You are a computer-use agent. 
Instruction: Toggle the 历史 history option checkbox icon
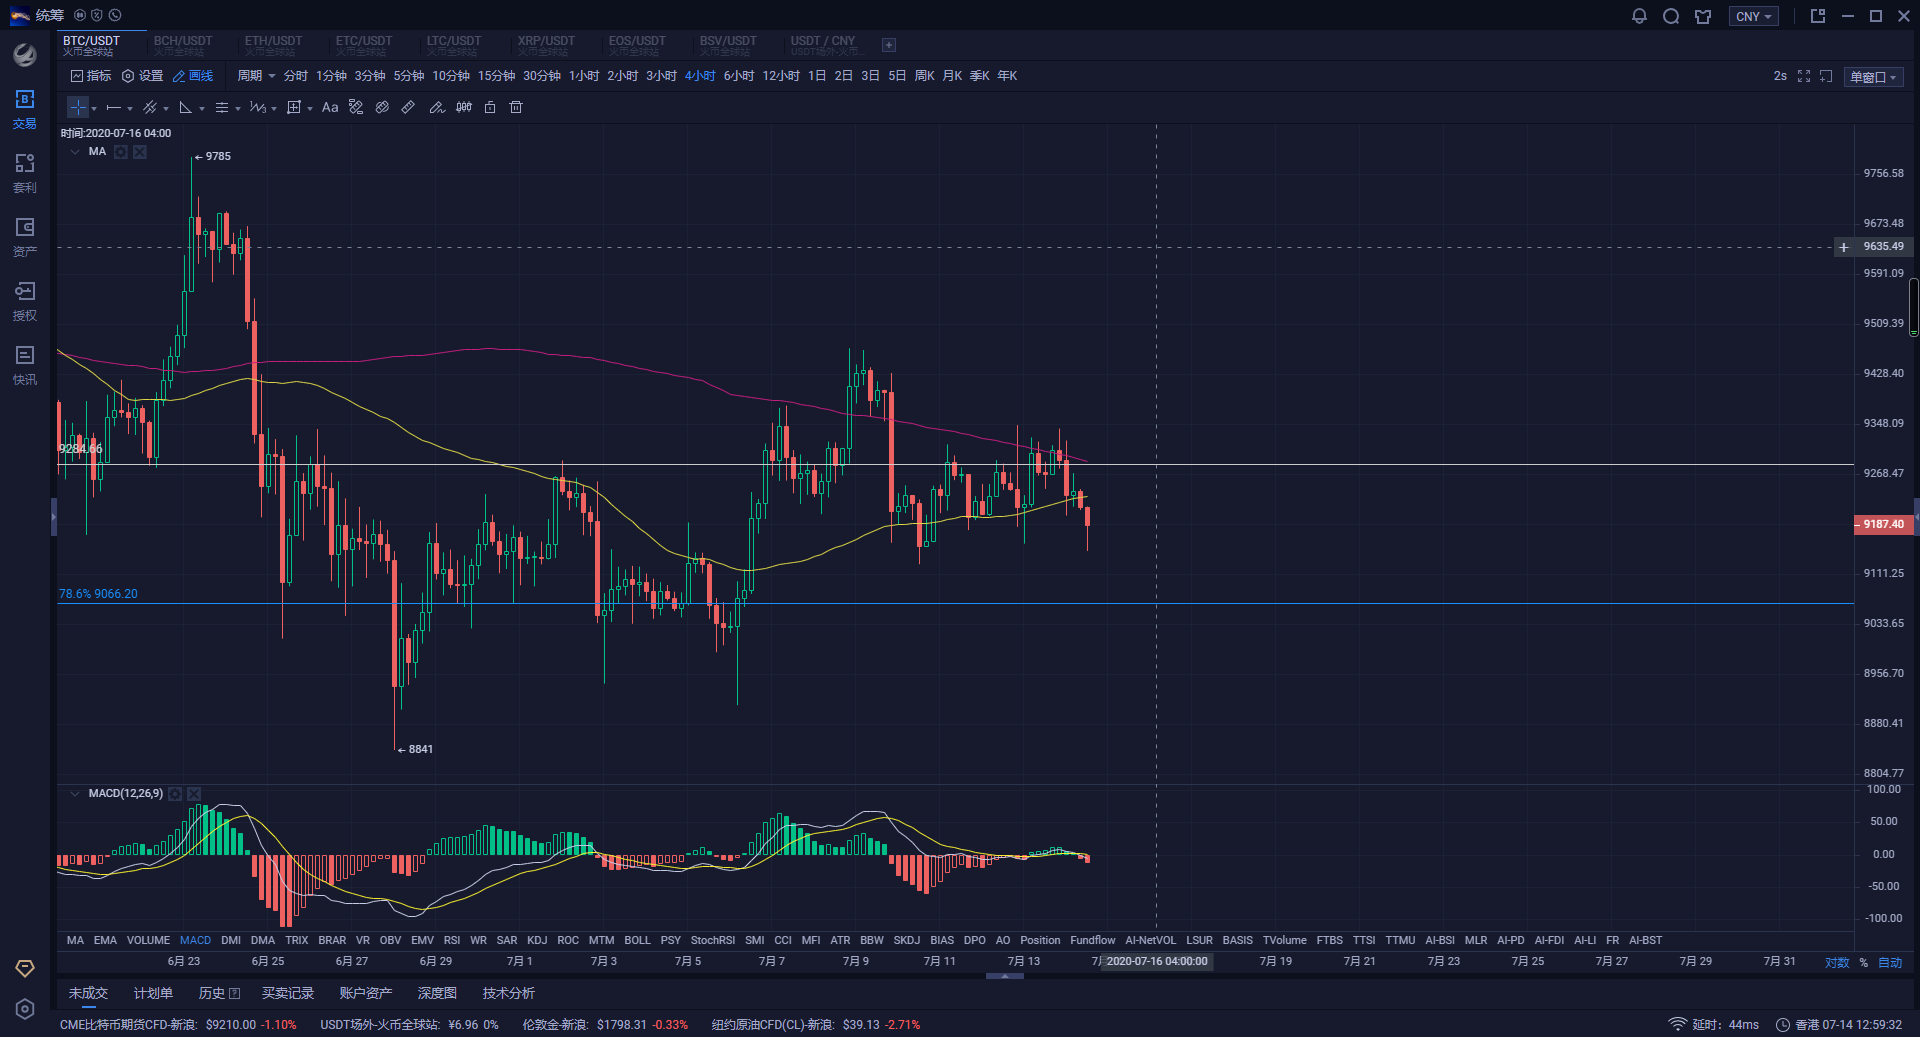tap(235, 993)
